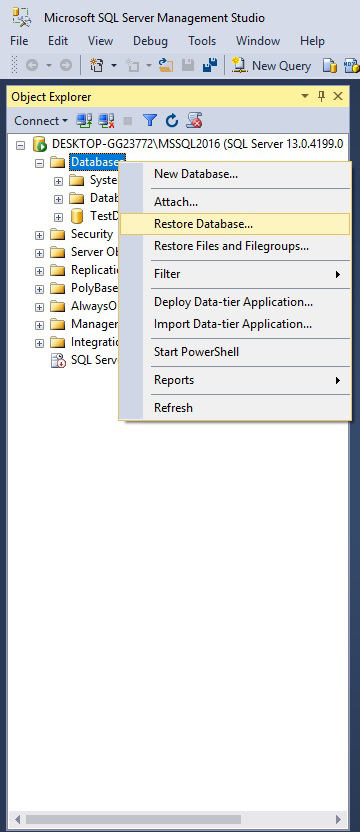This screenshot has height=832, width=360.
Task: Open the New Project dropdown arrow
Action: click(114, 66)
